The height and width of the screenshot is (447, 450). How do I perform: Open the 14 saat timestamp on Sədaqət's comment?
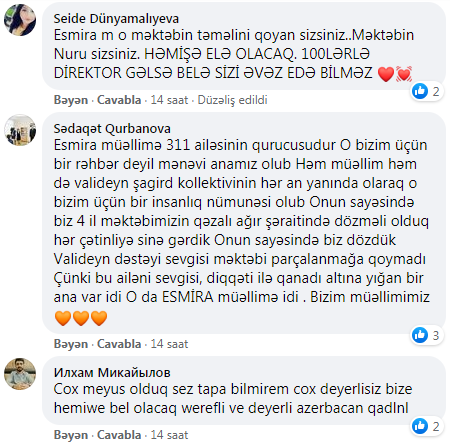click(x=169, y=344)
